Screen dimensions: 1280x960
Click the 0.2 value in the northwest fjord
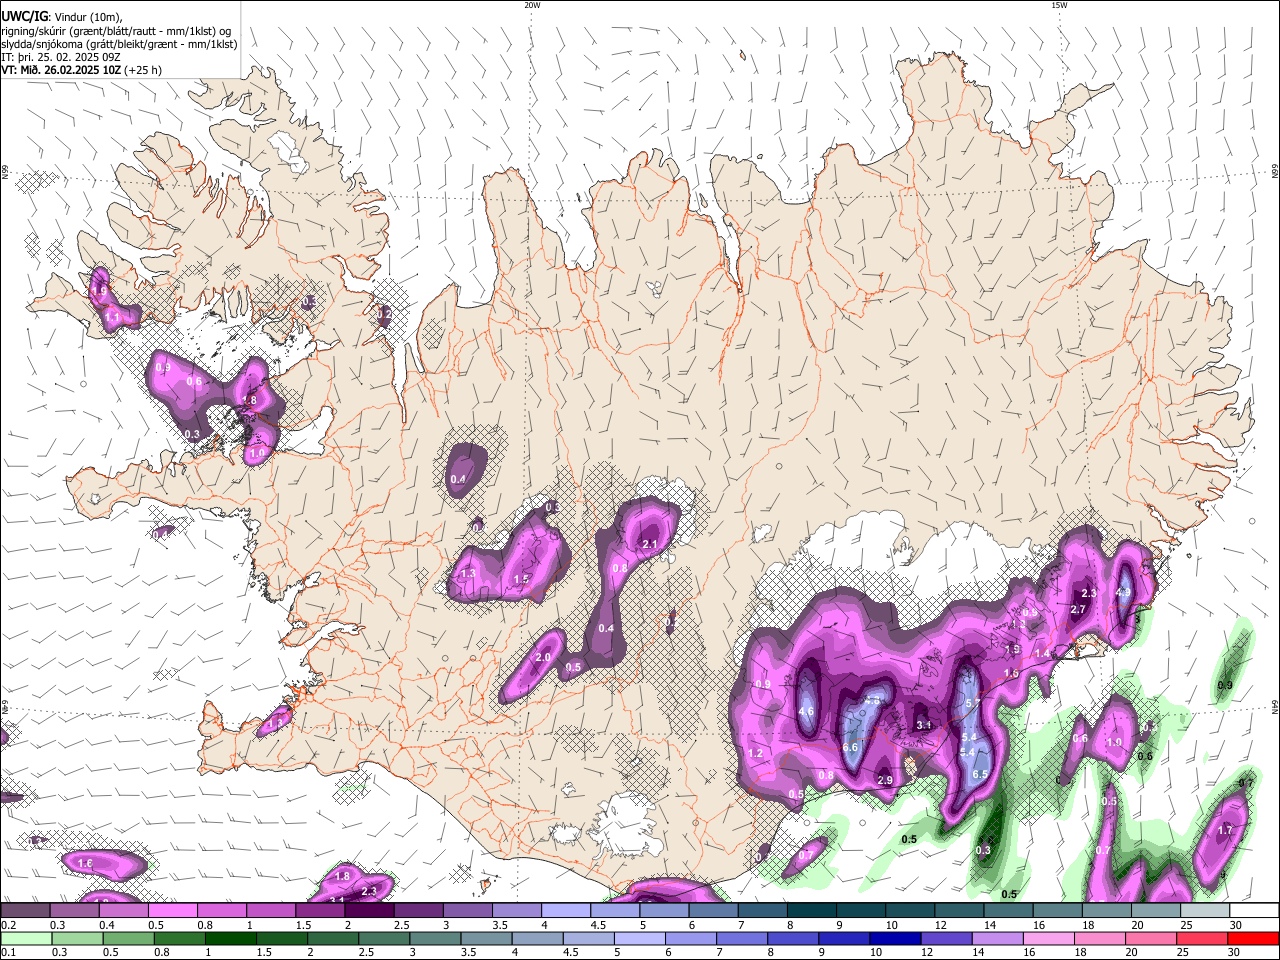[x=385, y=314]
